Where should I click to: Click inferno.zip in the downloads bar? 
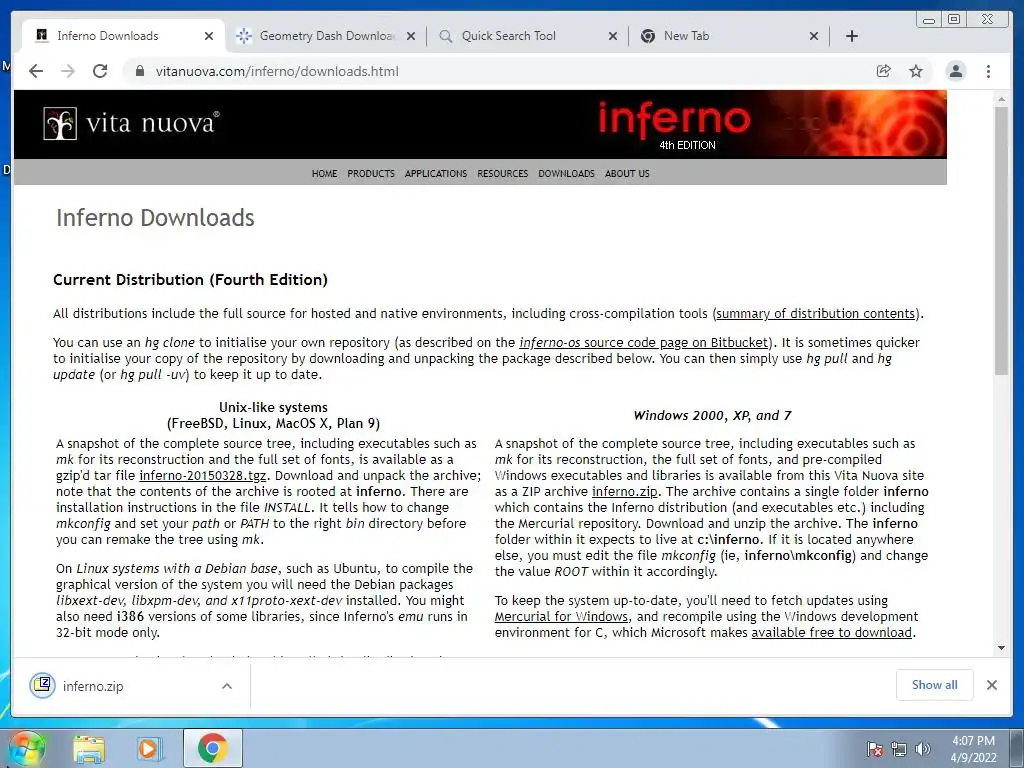[93, 686]
